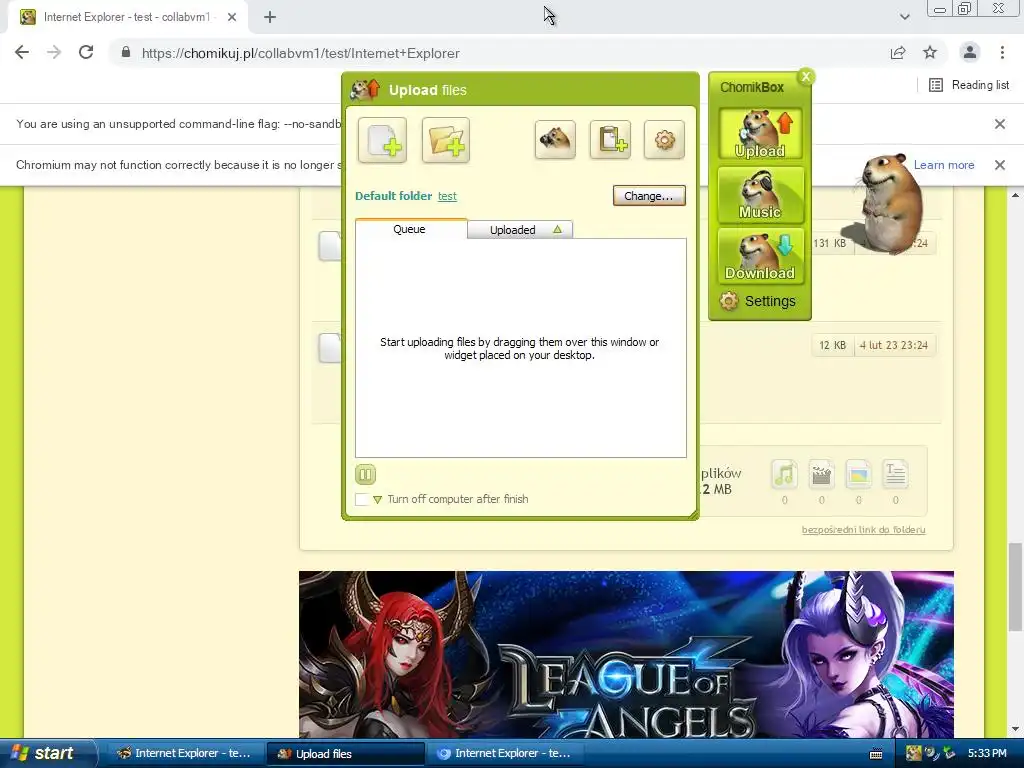Enable Turn off computer after finish

[362, 500]
